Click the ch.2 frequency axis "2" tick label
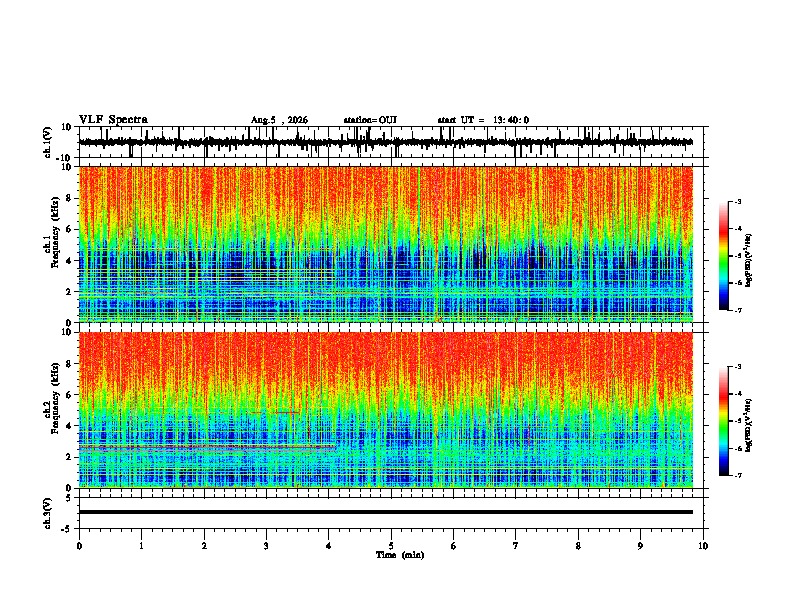Viewport: 792px width, 612px height. click(x=70, y=457)
